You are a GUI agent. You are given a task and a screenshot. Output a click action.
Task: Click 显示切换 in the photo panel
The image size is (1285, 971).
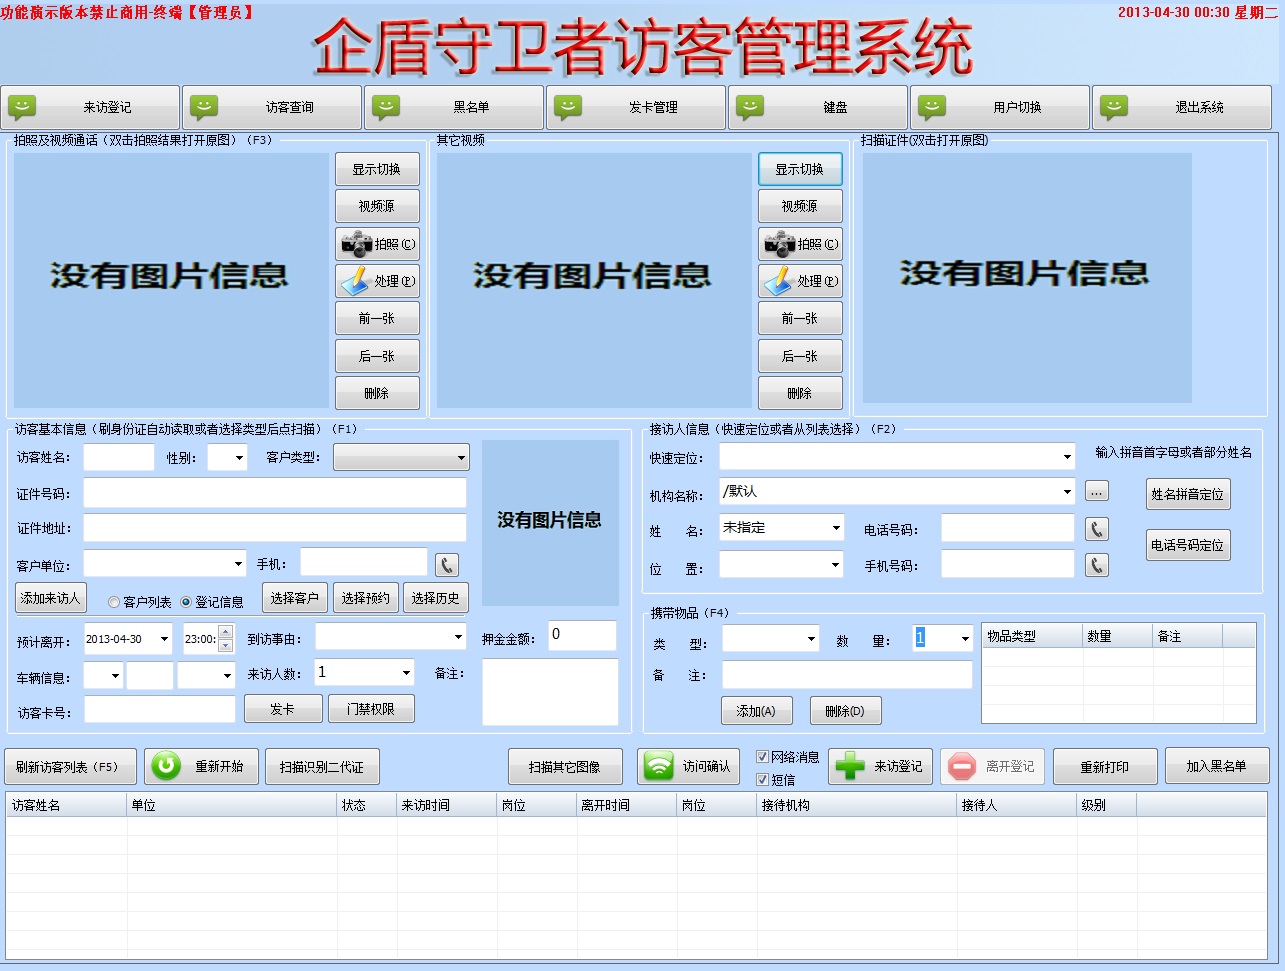(377, 169)
